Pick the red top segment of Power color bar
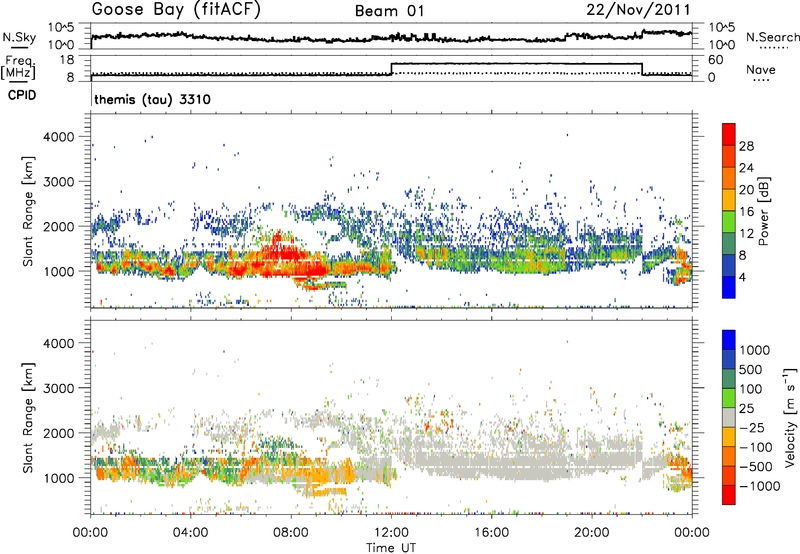 (729, 135)
